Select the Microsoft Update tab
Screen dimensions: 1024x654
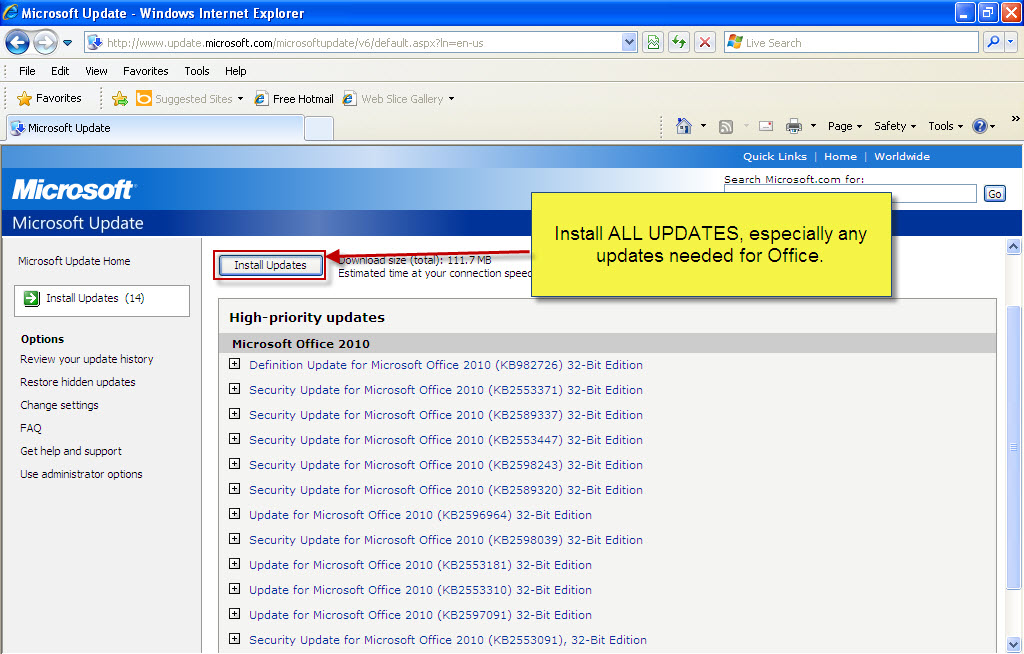click(155, 128)
